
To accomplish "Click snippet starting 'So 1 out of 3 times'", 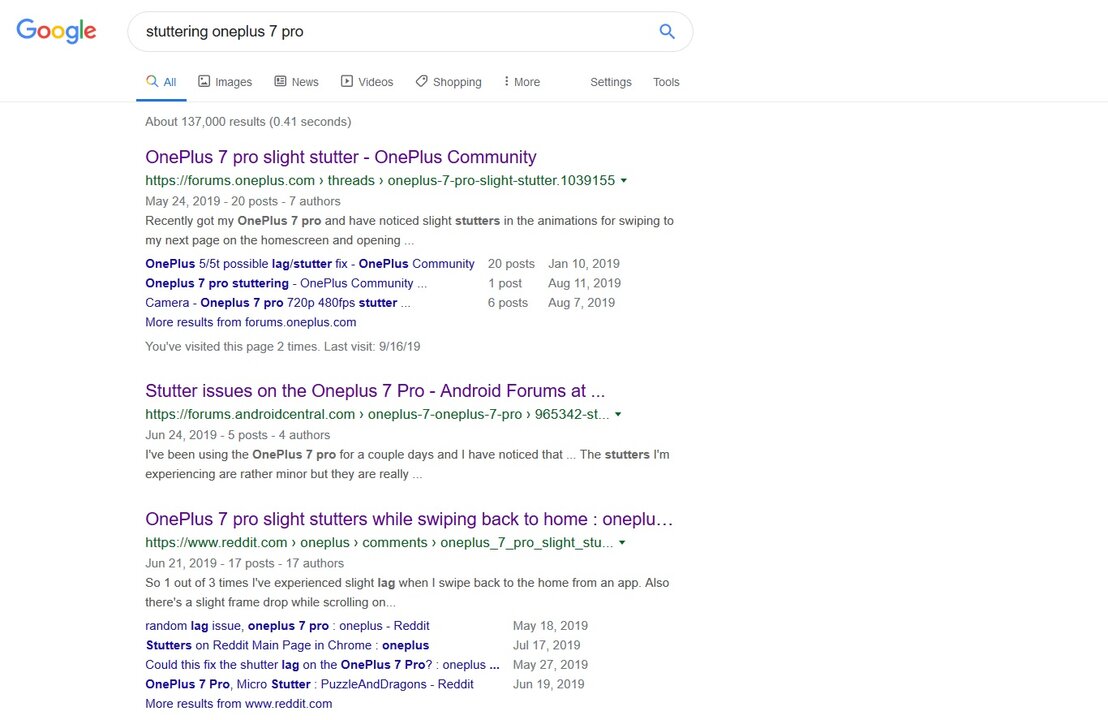I will [407, 592].
